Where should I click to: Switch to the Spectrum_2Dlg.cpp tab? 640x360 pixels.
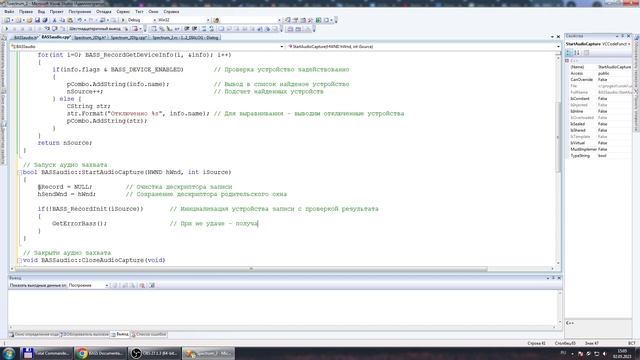[129, 38]
